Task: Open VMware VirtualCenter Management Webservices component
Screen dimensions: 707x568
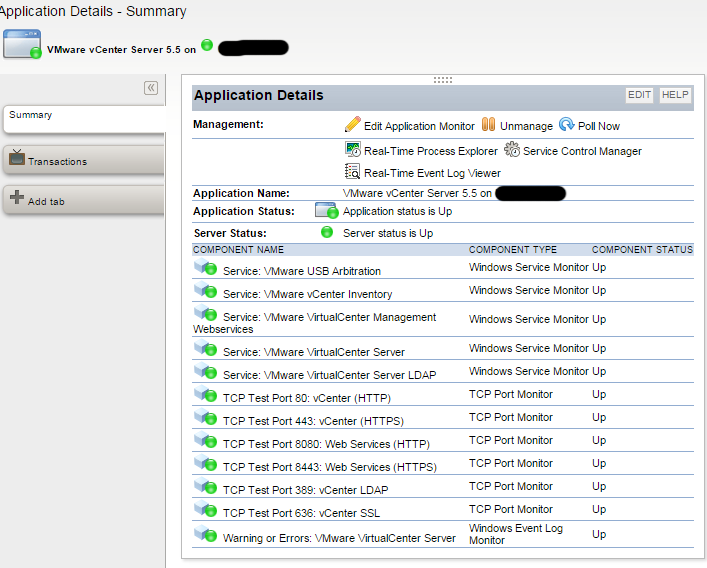Action: click(315, 323)
